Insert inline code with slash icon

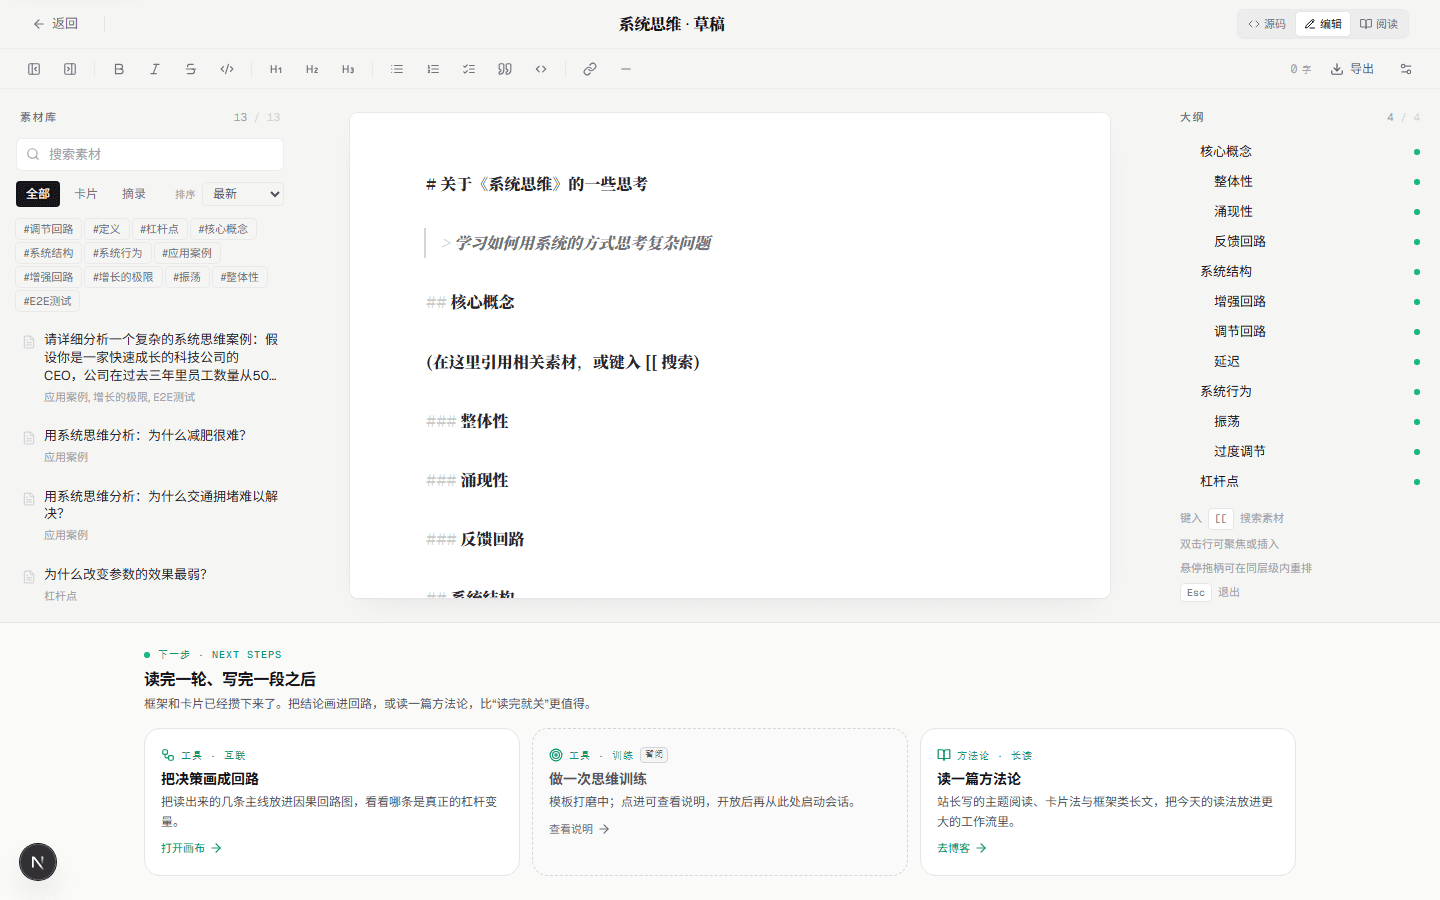tap(227, 69)
